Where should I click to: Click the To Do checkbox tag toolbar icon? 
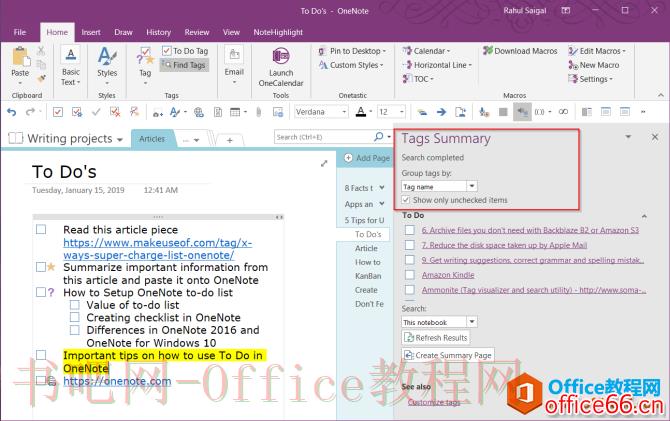click(x=58, y=112)
